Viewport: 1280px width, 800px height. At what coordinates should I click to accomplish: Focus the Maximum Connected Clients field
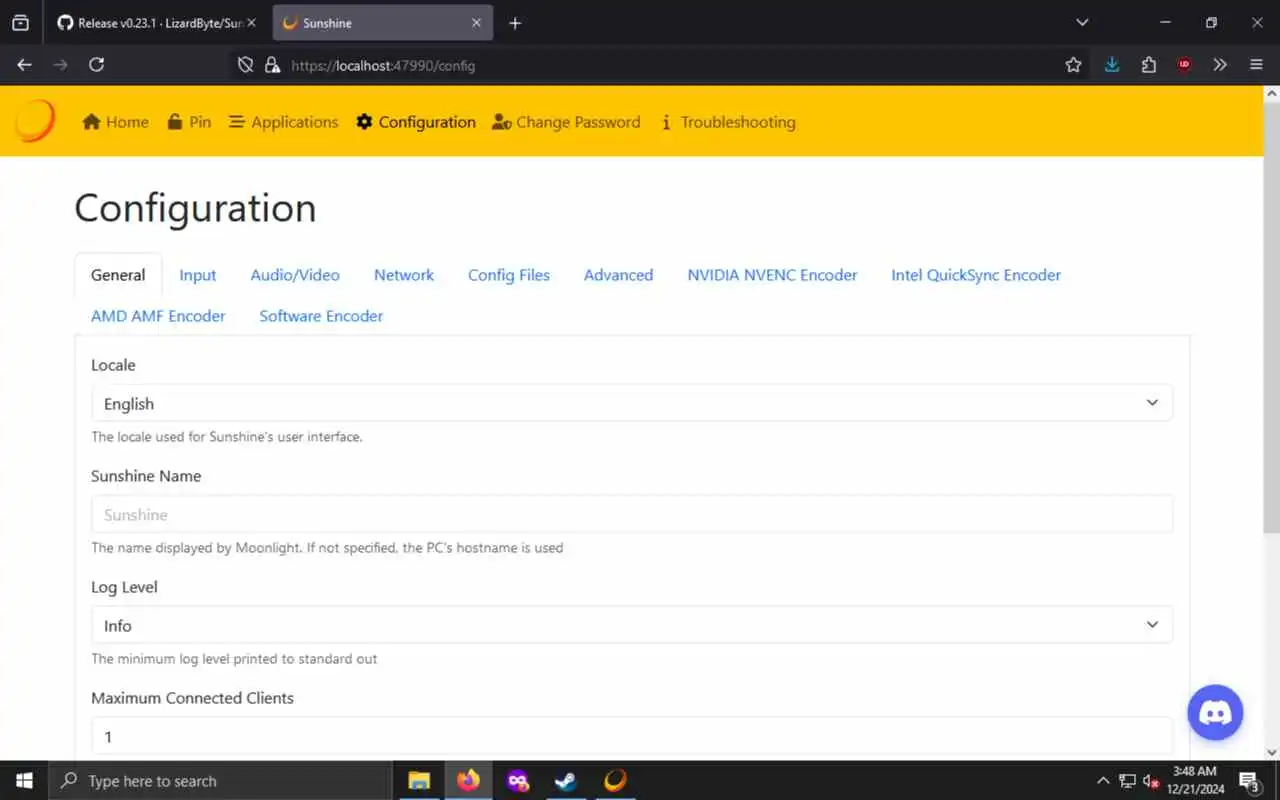tap(632, 736)
